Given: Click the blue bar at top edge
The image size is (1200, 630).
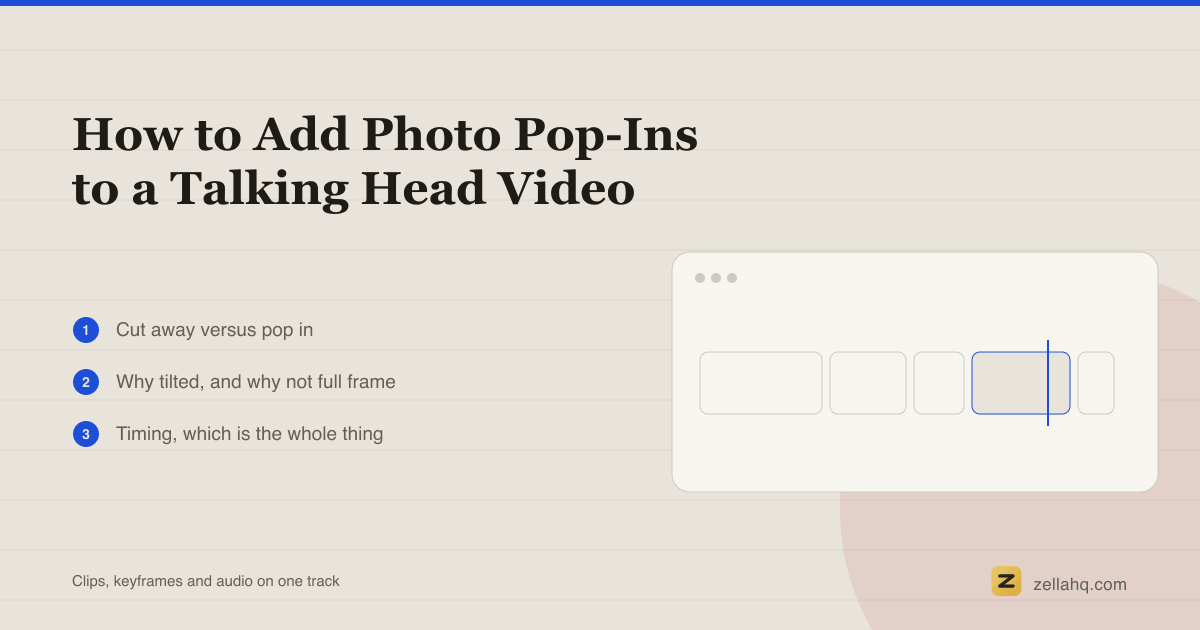Looking at the screenshot, I should 600,3.
